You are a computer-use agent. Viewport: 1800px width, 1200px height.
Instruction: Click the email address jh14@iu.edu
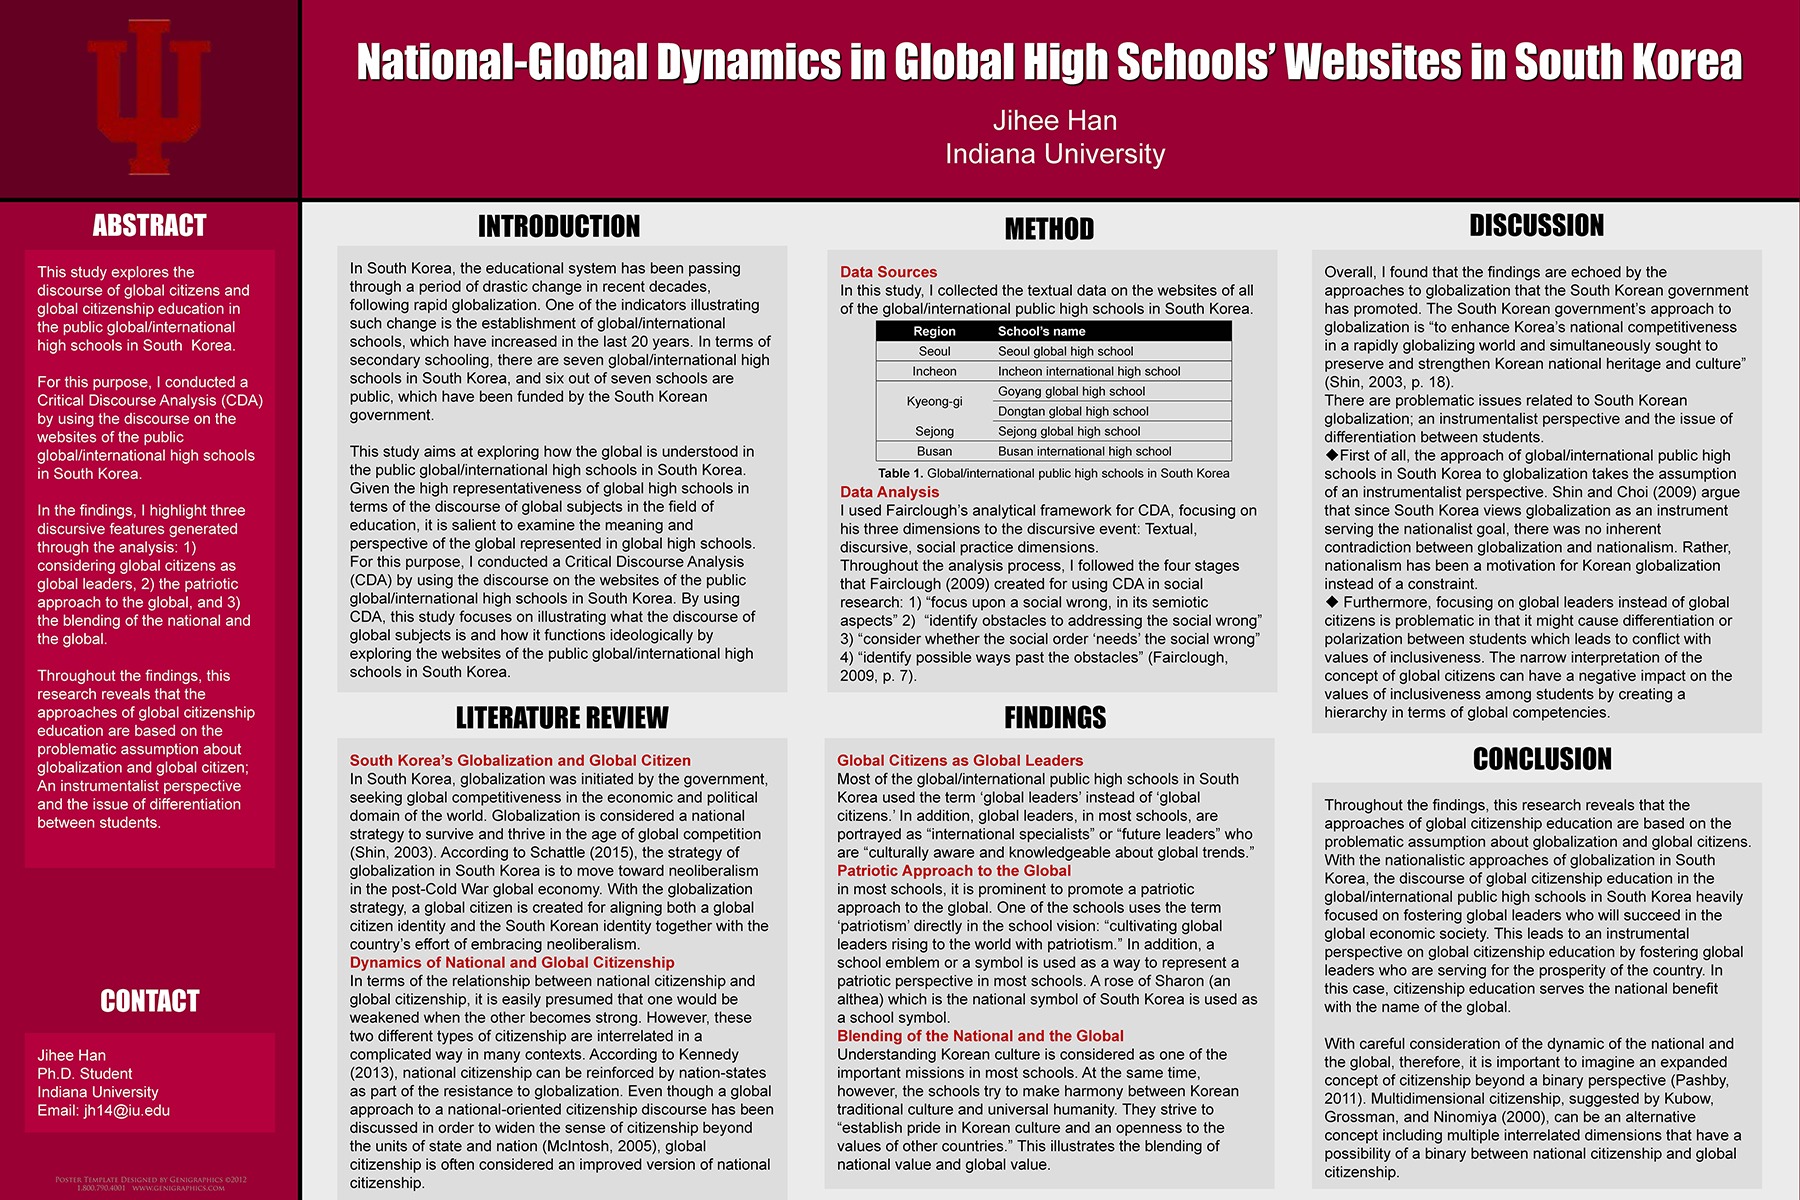tap(126, 1110)
